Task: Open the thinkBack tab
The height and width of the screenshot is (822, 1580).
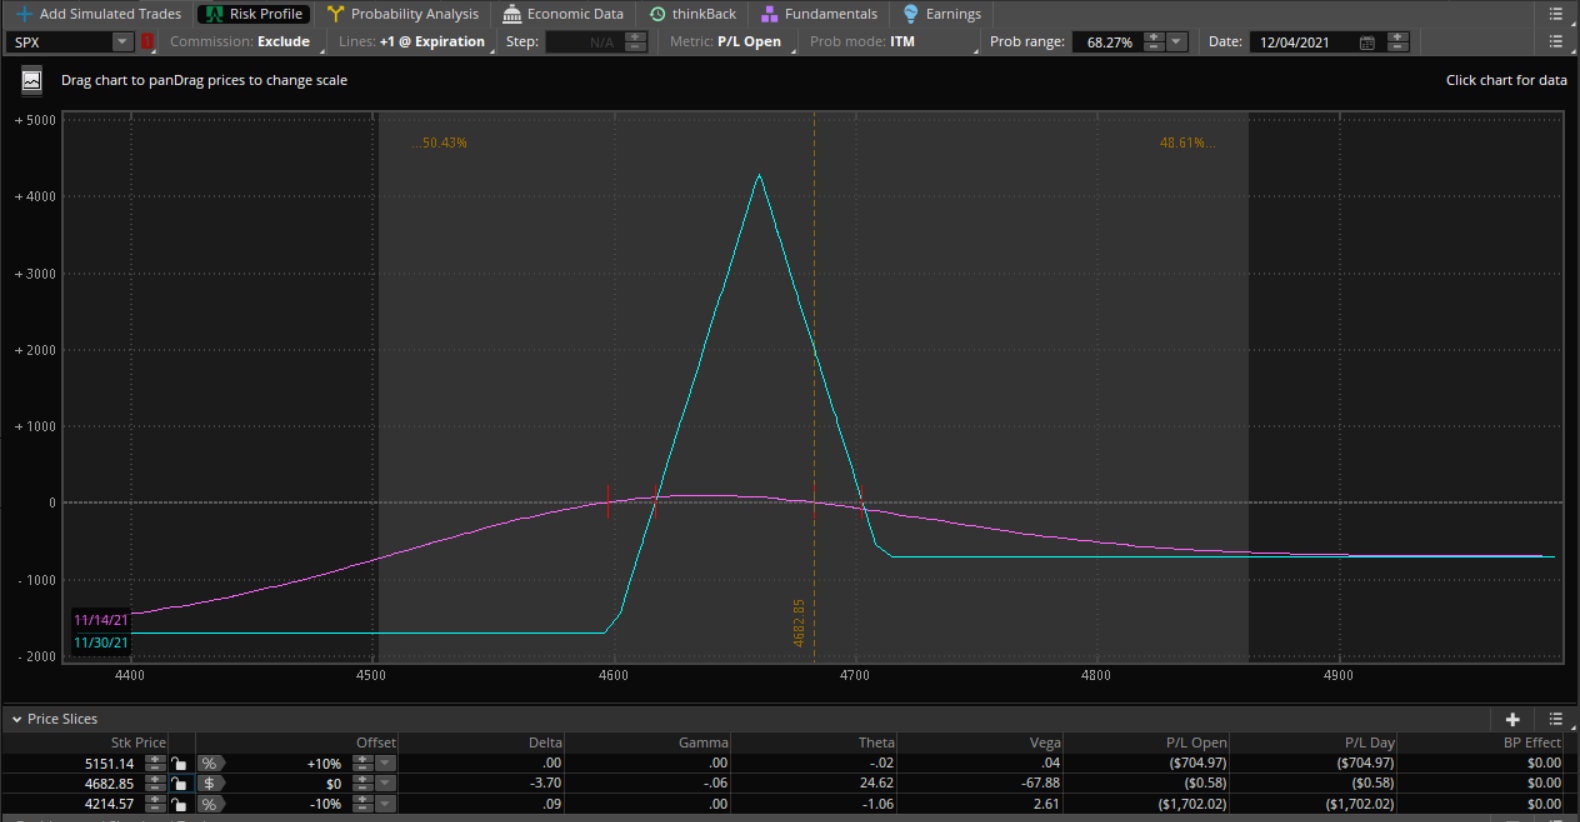Action: coord(693,14)
